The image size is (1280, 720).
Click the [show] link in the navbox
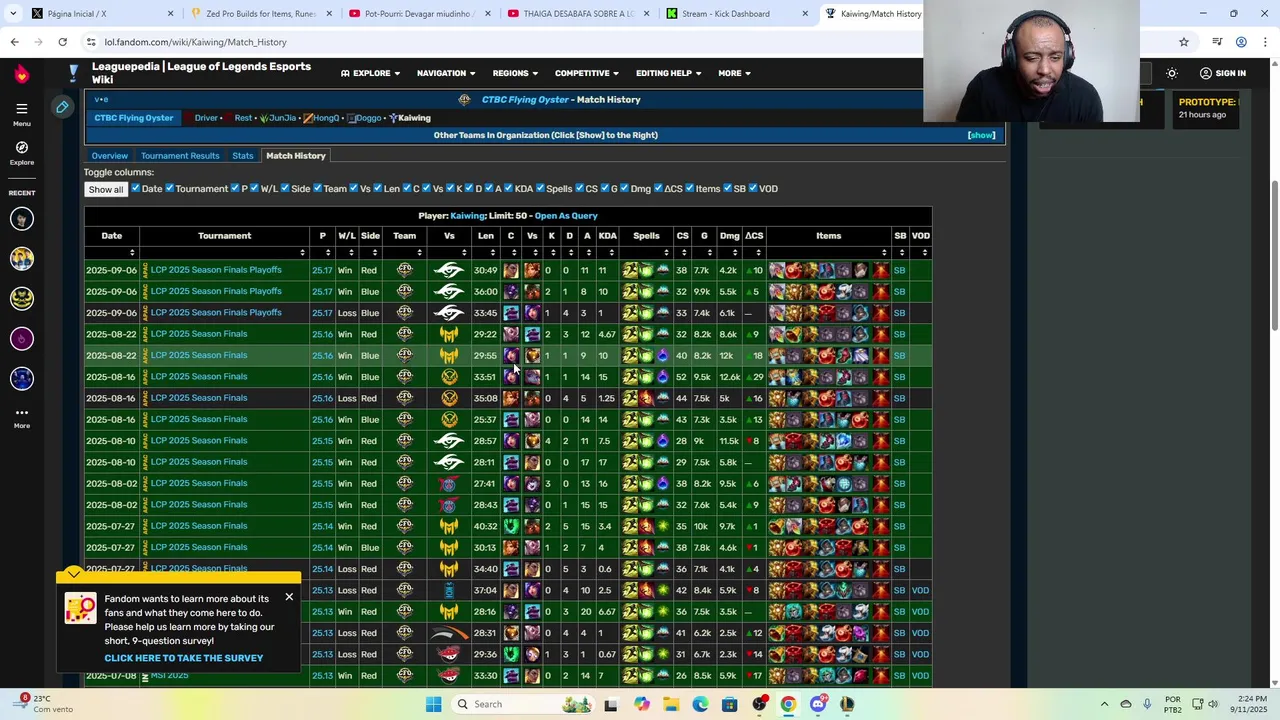point(982,135)
